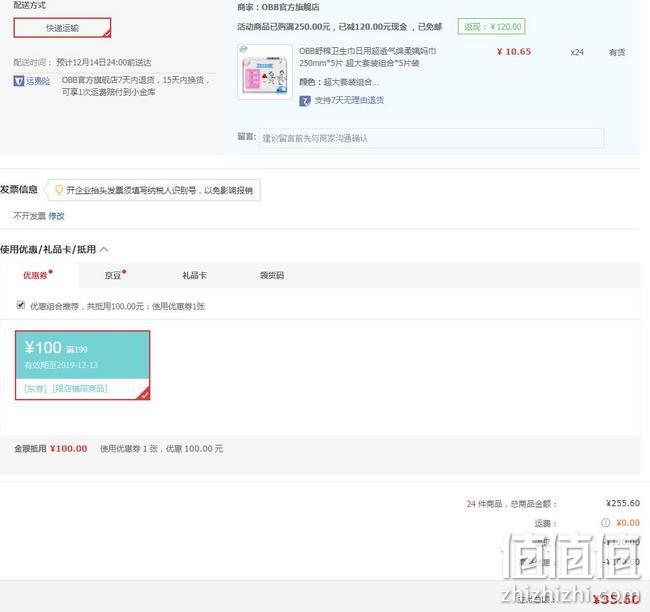
Task: Click the shipping fee info icon
Action: coord(605,522)
